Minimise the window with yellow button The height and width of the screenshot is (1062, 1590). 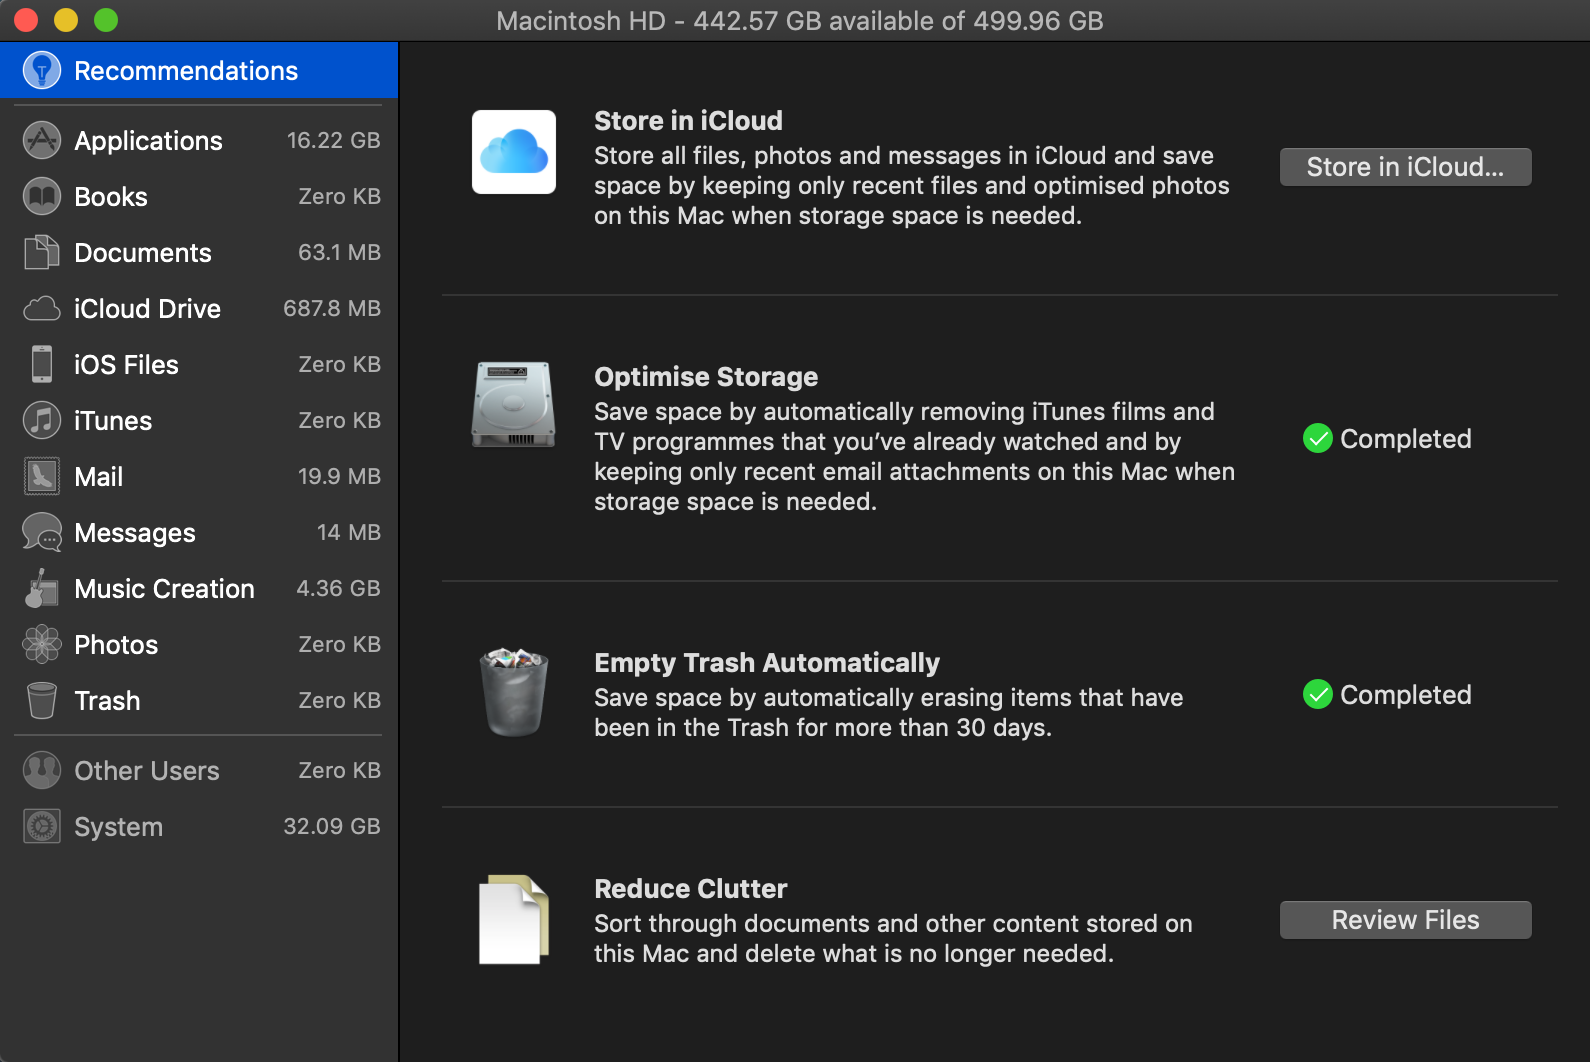(66, 20)
